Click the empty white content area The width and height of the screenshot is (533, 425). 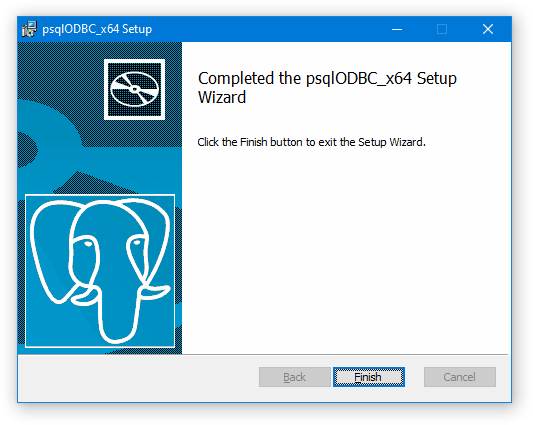click(347, 252)
